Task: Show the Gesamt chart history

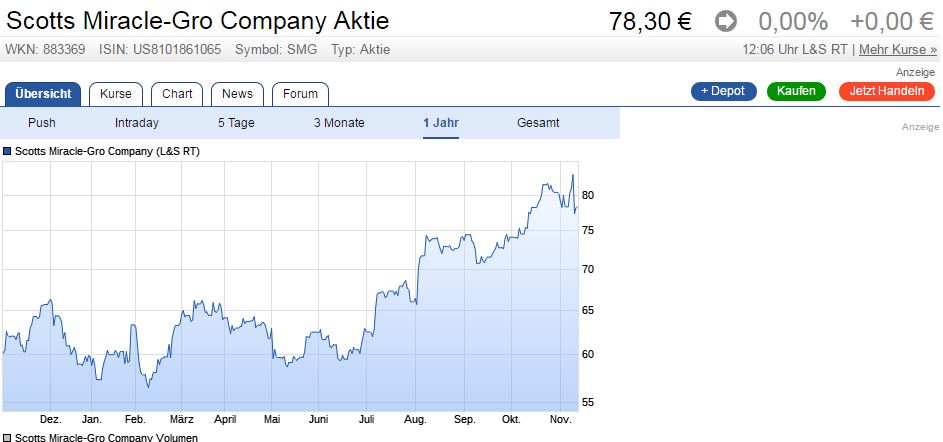Action: coord(538,123)
